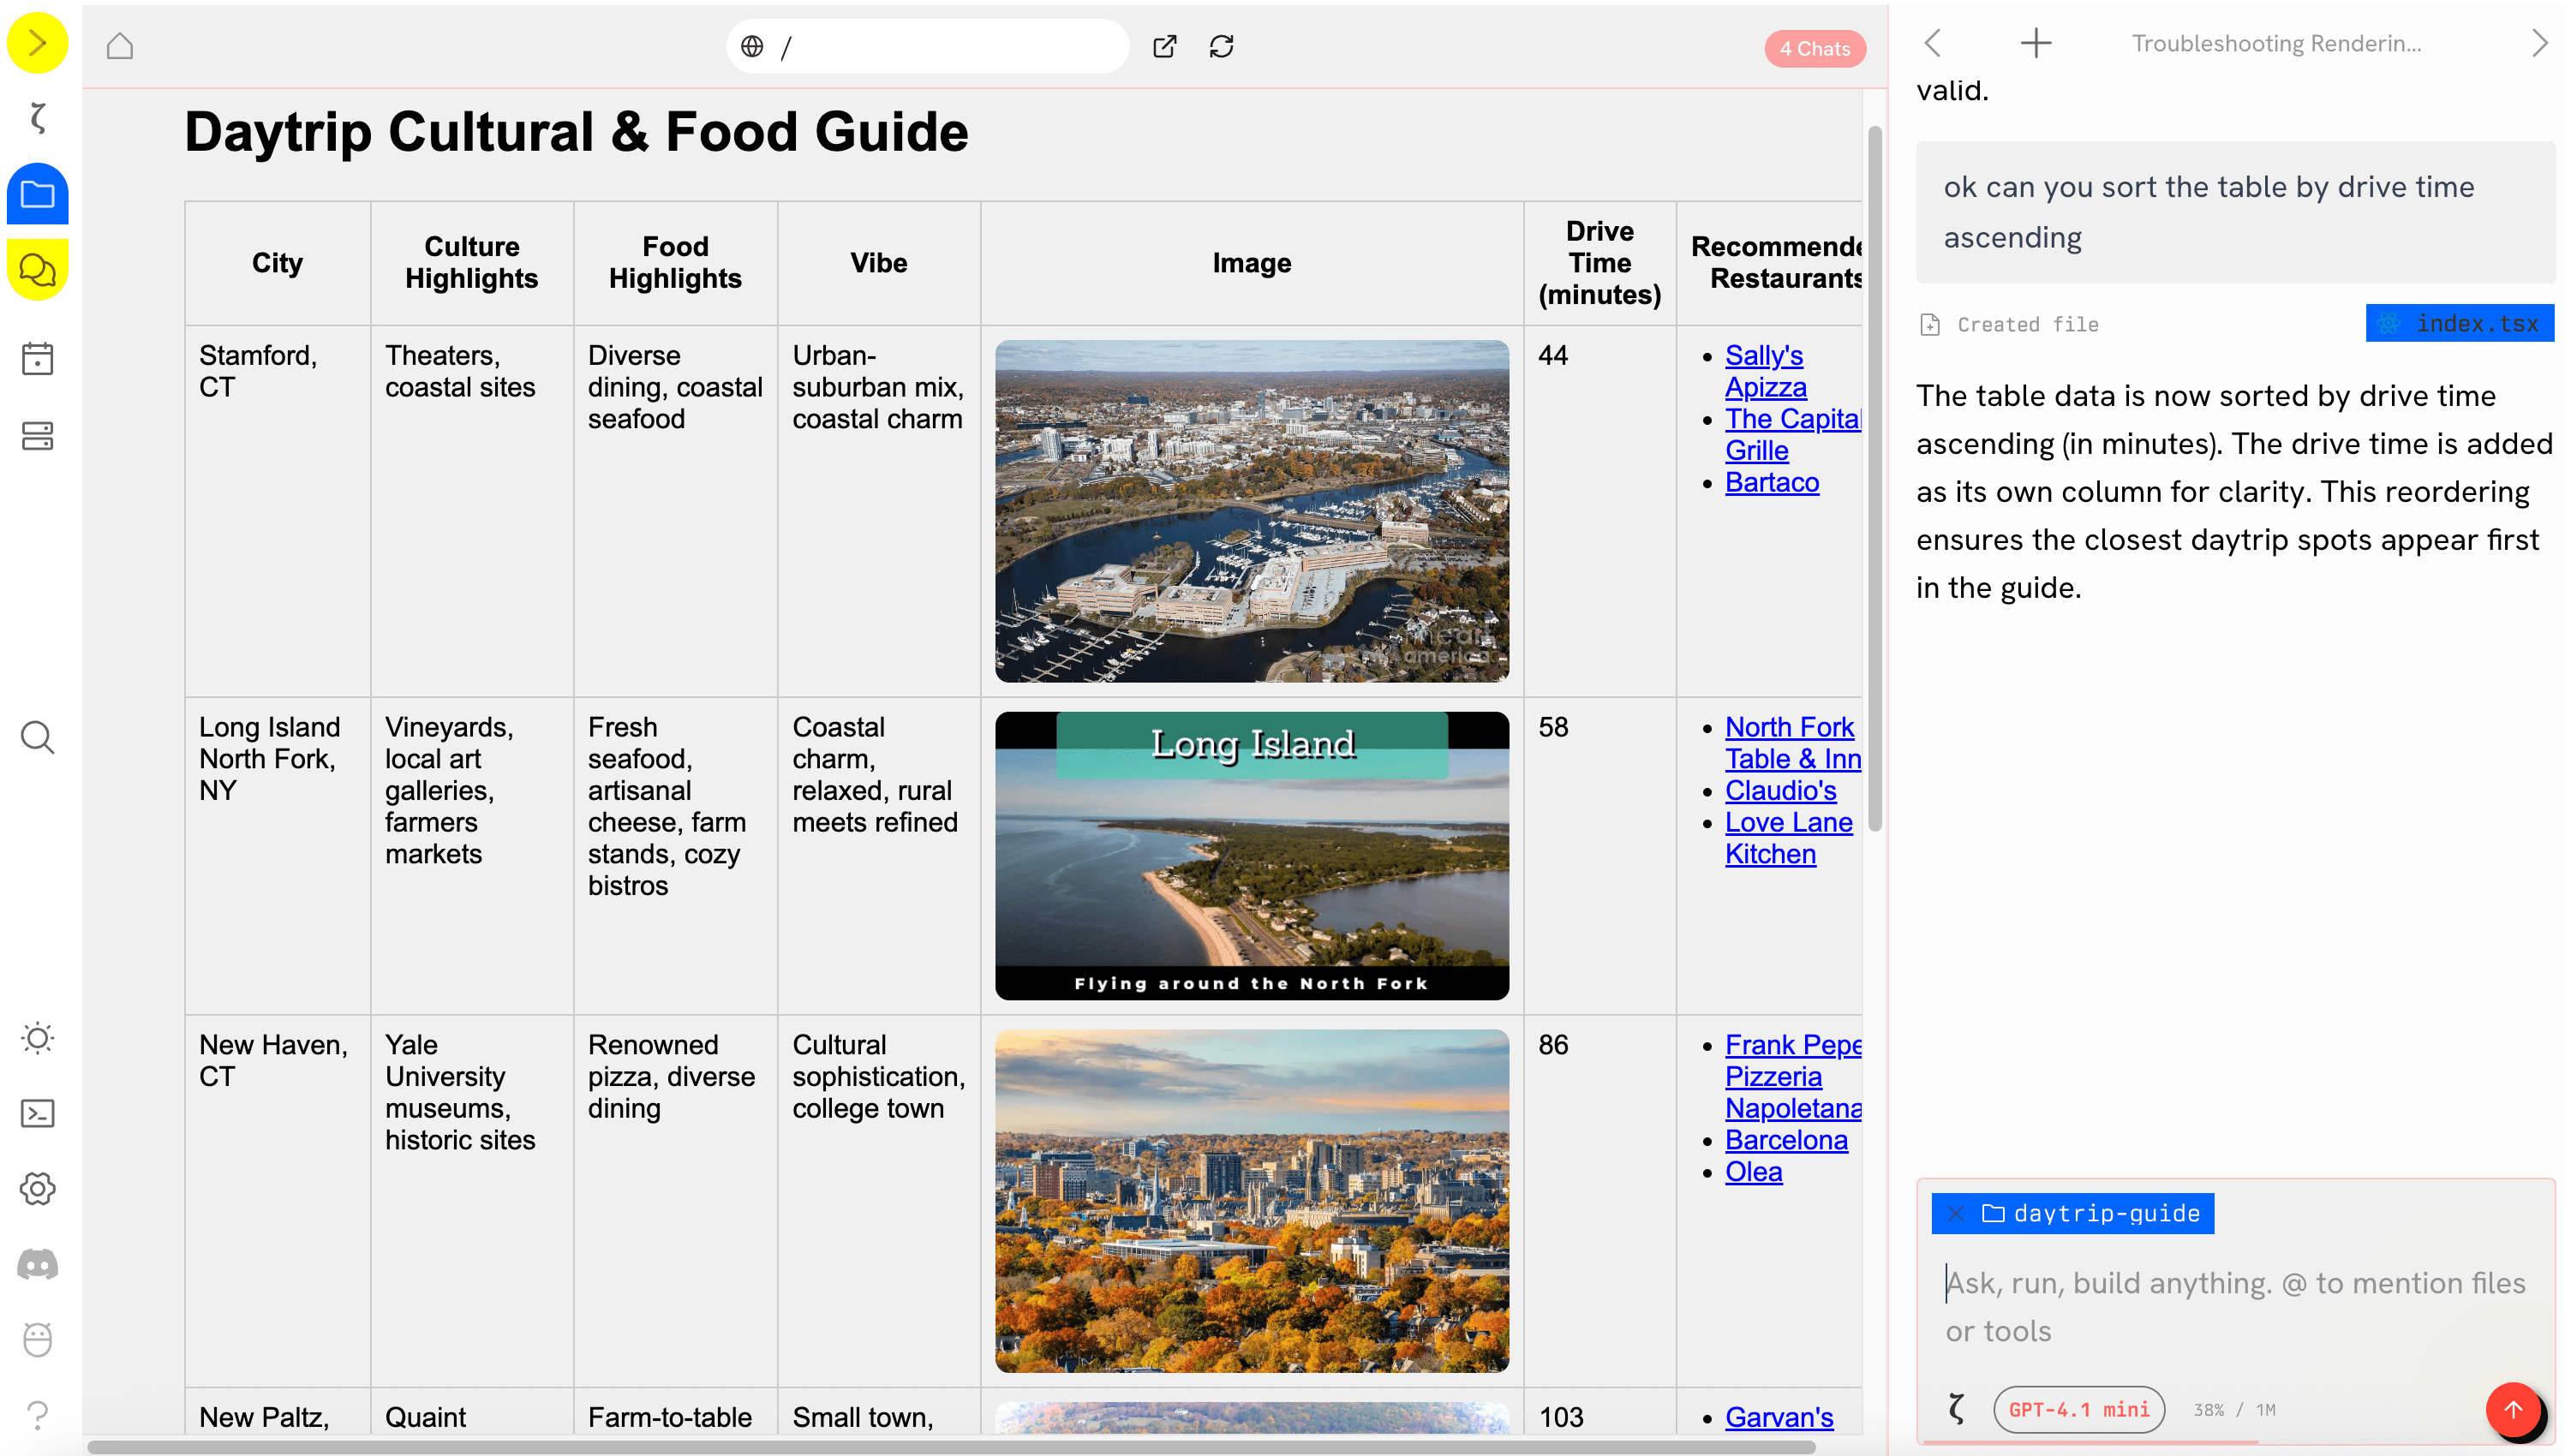
Task: Open help question mark icon
Action: coord(37,1415)
